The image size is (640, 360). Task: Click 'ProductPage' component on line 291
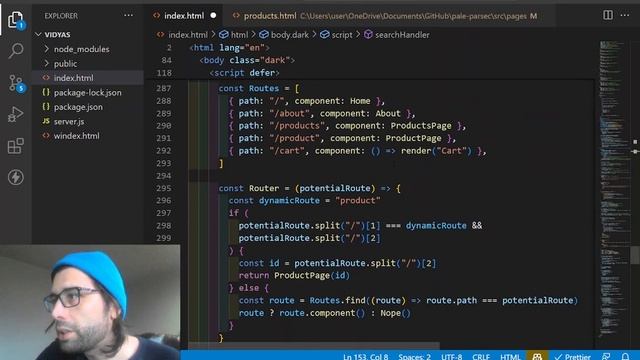413,138
